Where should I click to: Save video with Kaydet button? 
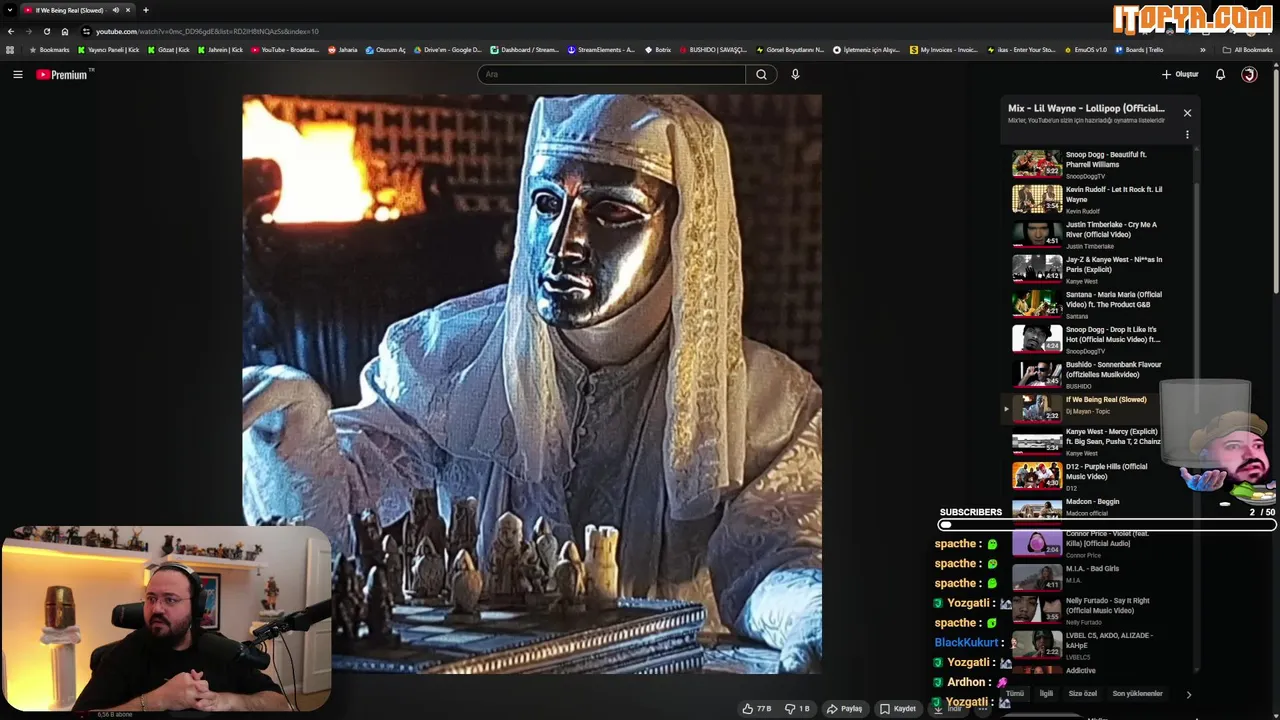pos(898,708)
